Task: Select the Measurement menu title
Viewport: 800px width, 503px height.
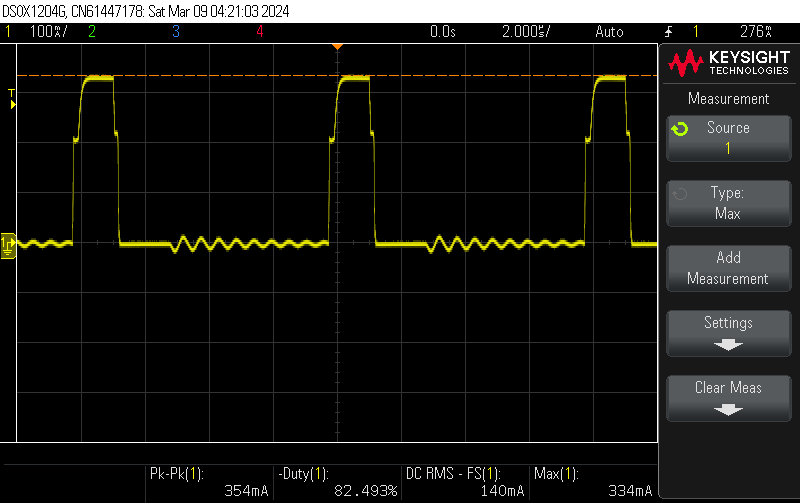Action: [x=728, y=98]
